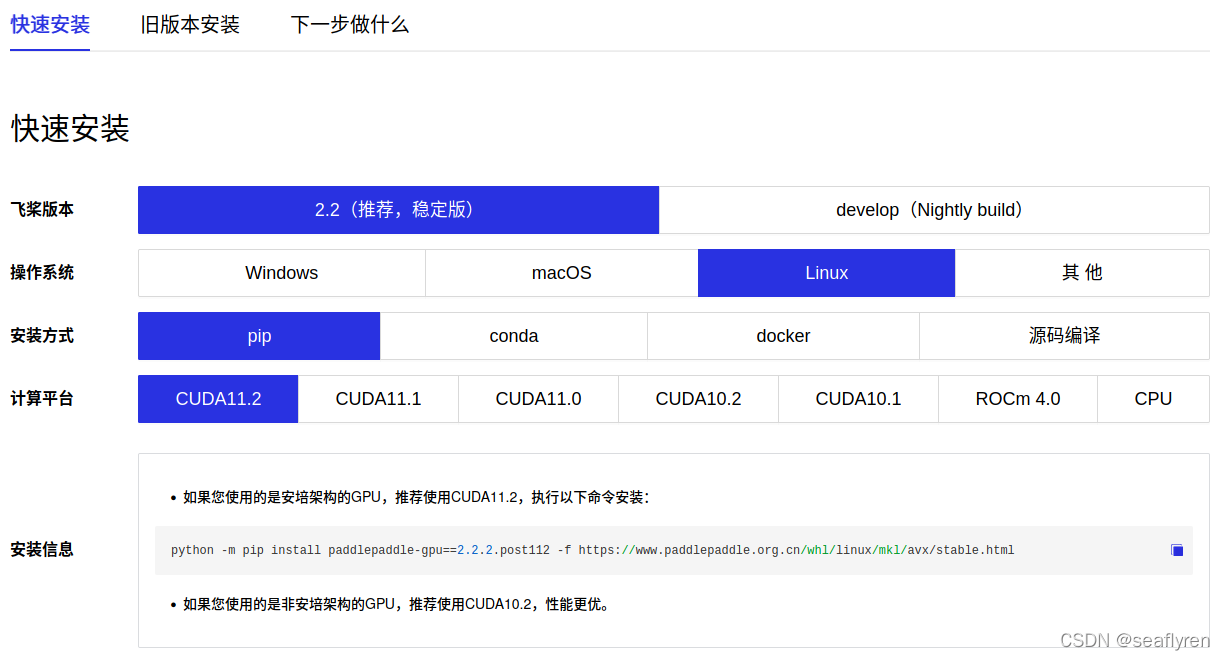Viewport: 1225px width, 660px height.
Task: Choose Windows operating system
Action: pos(282,273)
